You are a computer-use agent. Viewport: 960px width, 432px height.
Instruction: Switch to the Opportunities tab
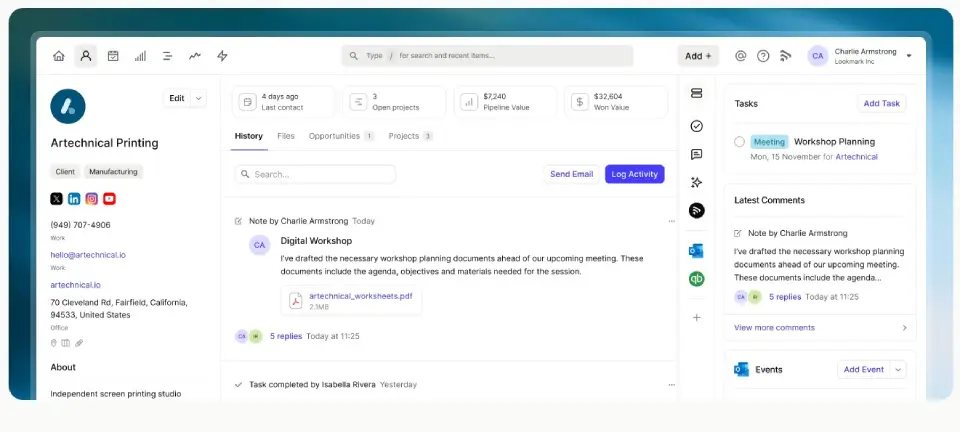(x=335, y=136)
